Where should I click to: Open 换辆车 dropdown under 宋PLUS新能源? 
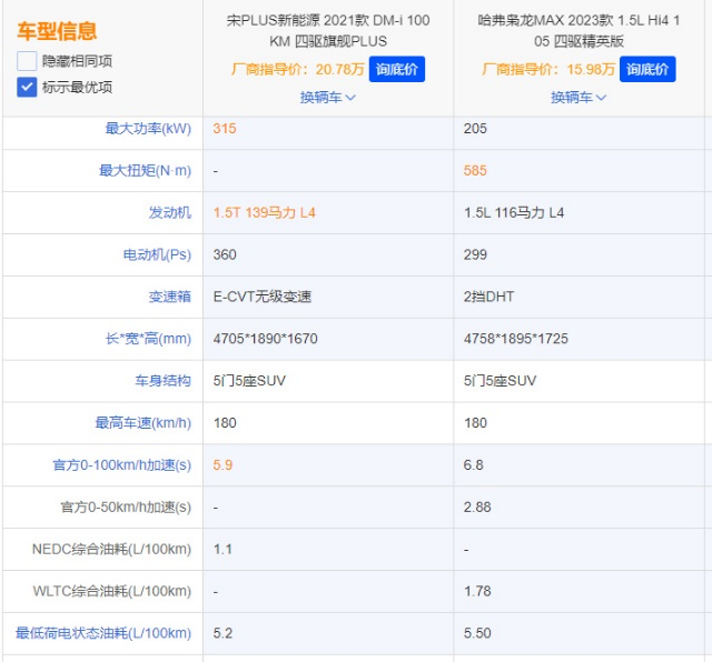[328, 97]
